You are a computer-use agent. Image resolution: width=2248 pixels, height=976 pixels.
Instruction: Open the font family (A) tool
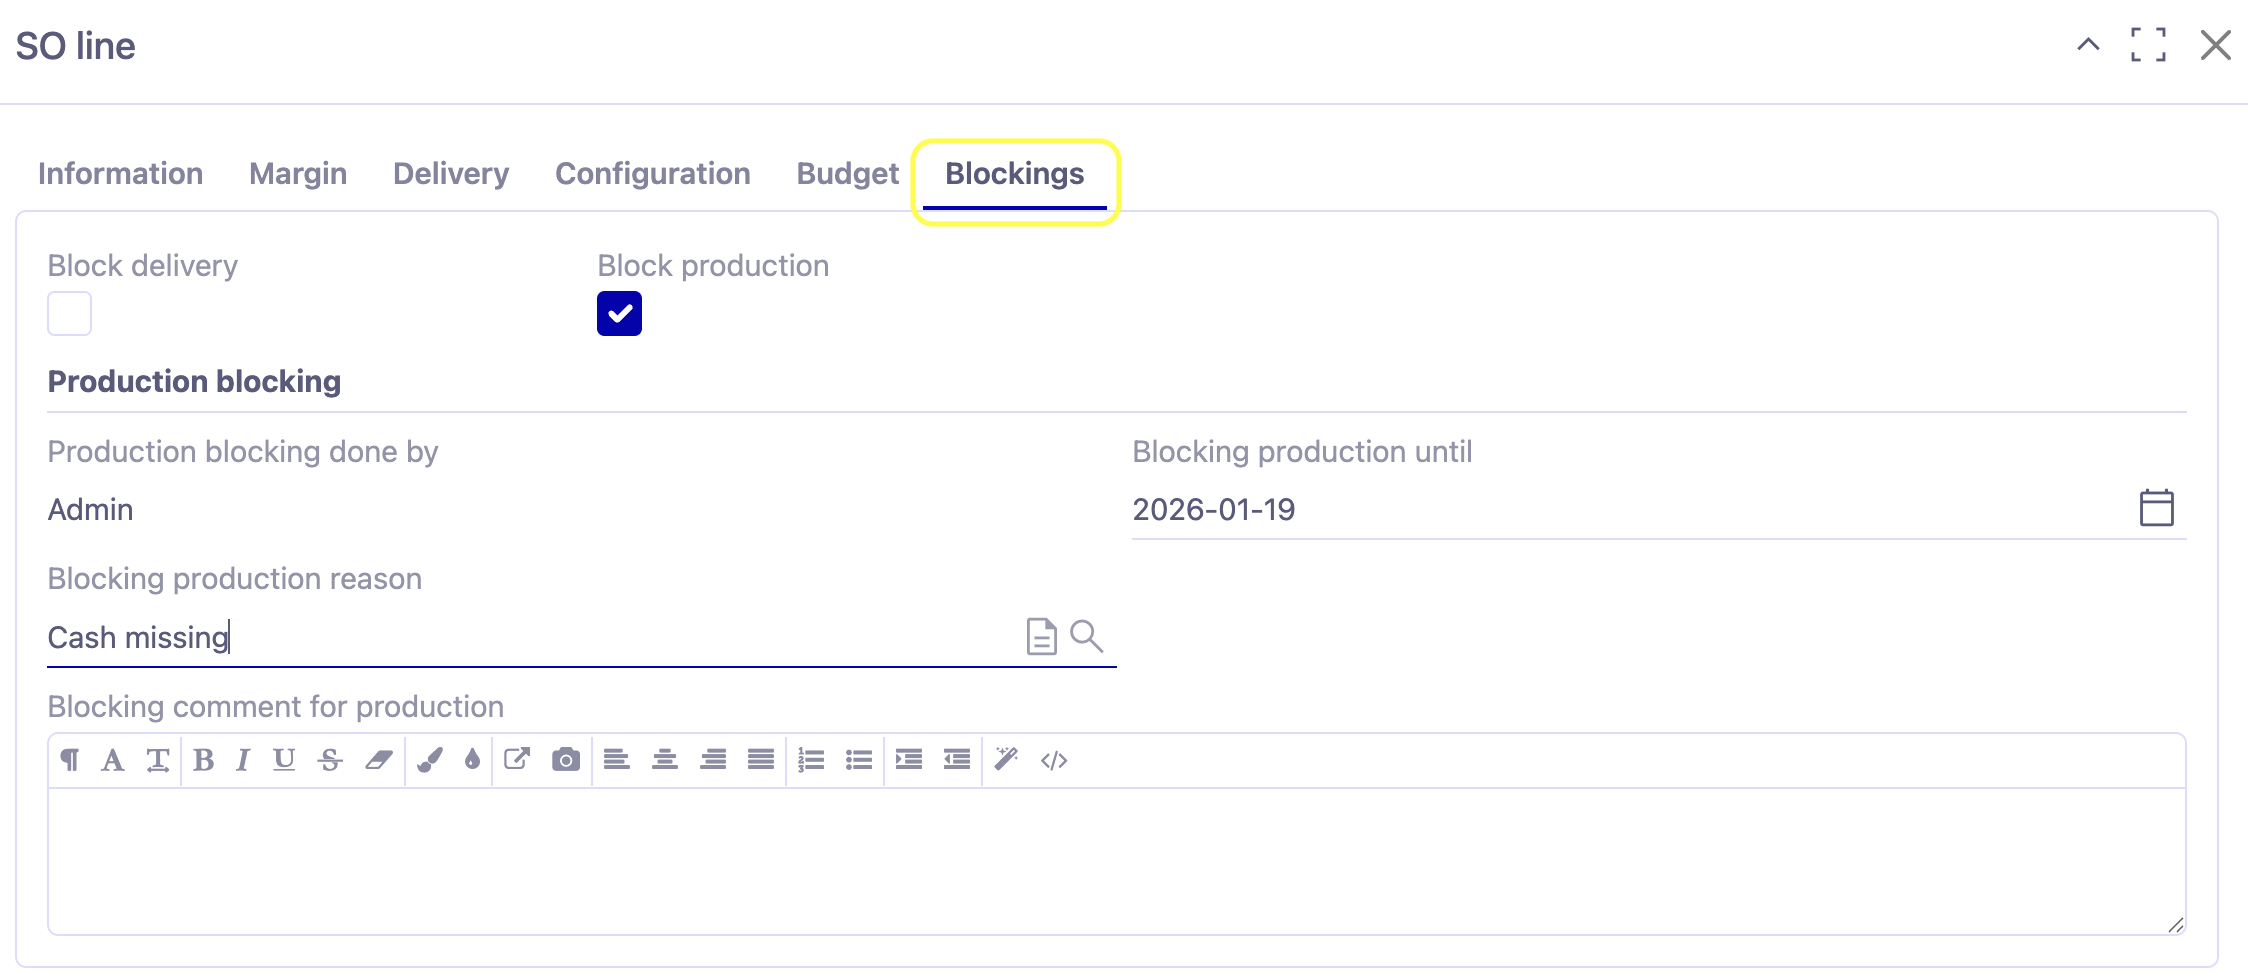pyautogui.click(x=113, y=760)
